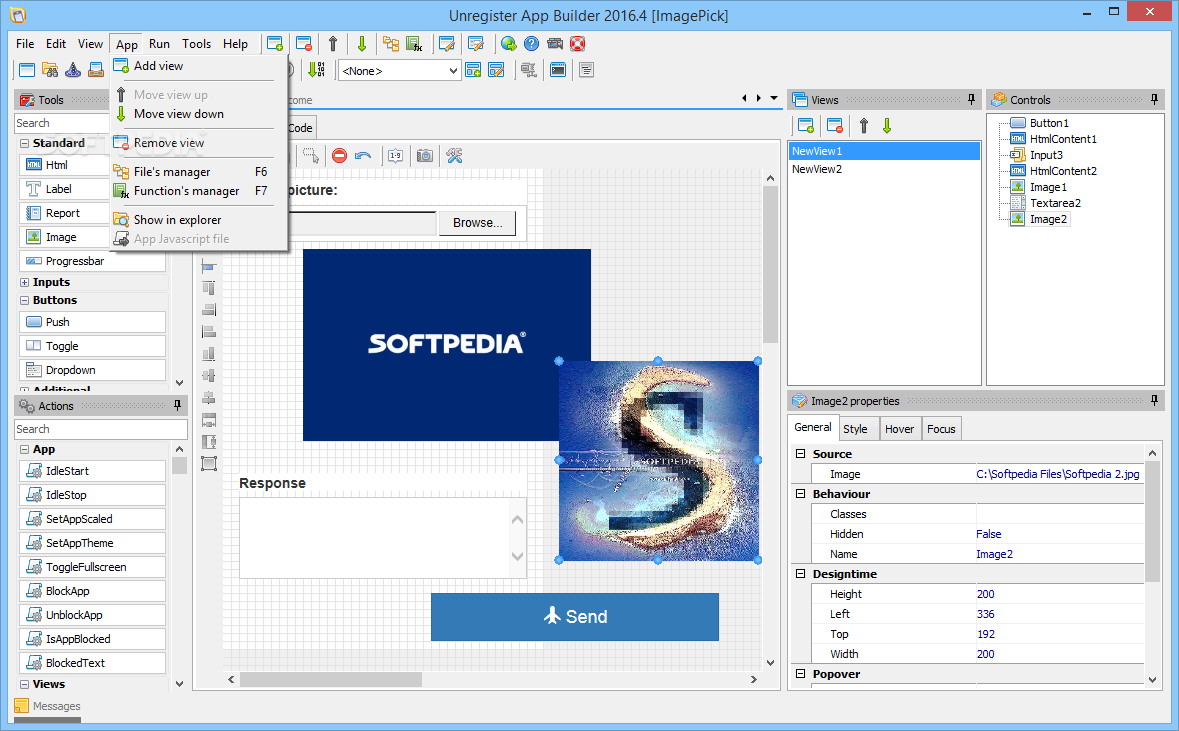Click the blue help question mark icon
The height and width of the screenshot is (731, 1179).
click(532, 44)
